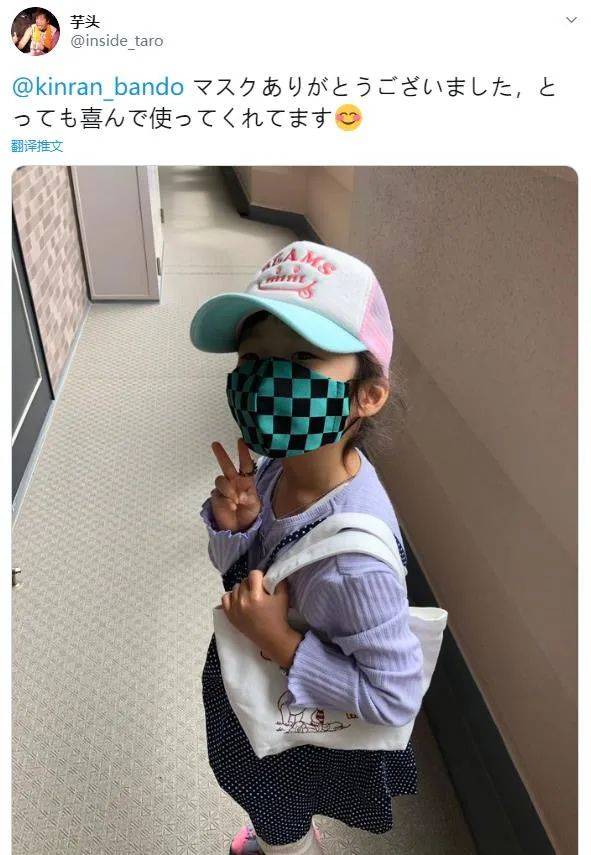591x855 pixels.
Task: Click the second line of tweet text
Action: pyautogui.click(x=187, y=118)
